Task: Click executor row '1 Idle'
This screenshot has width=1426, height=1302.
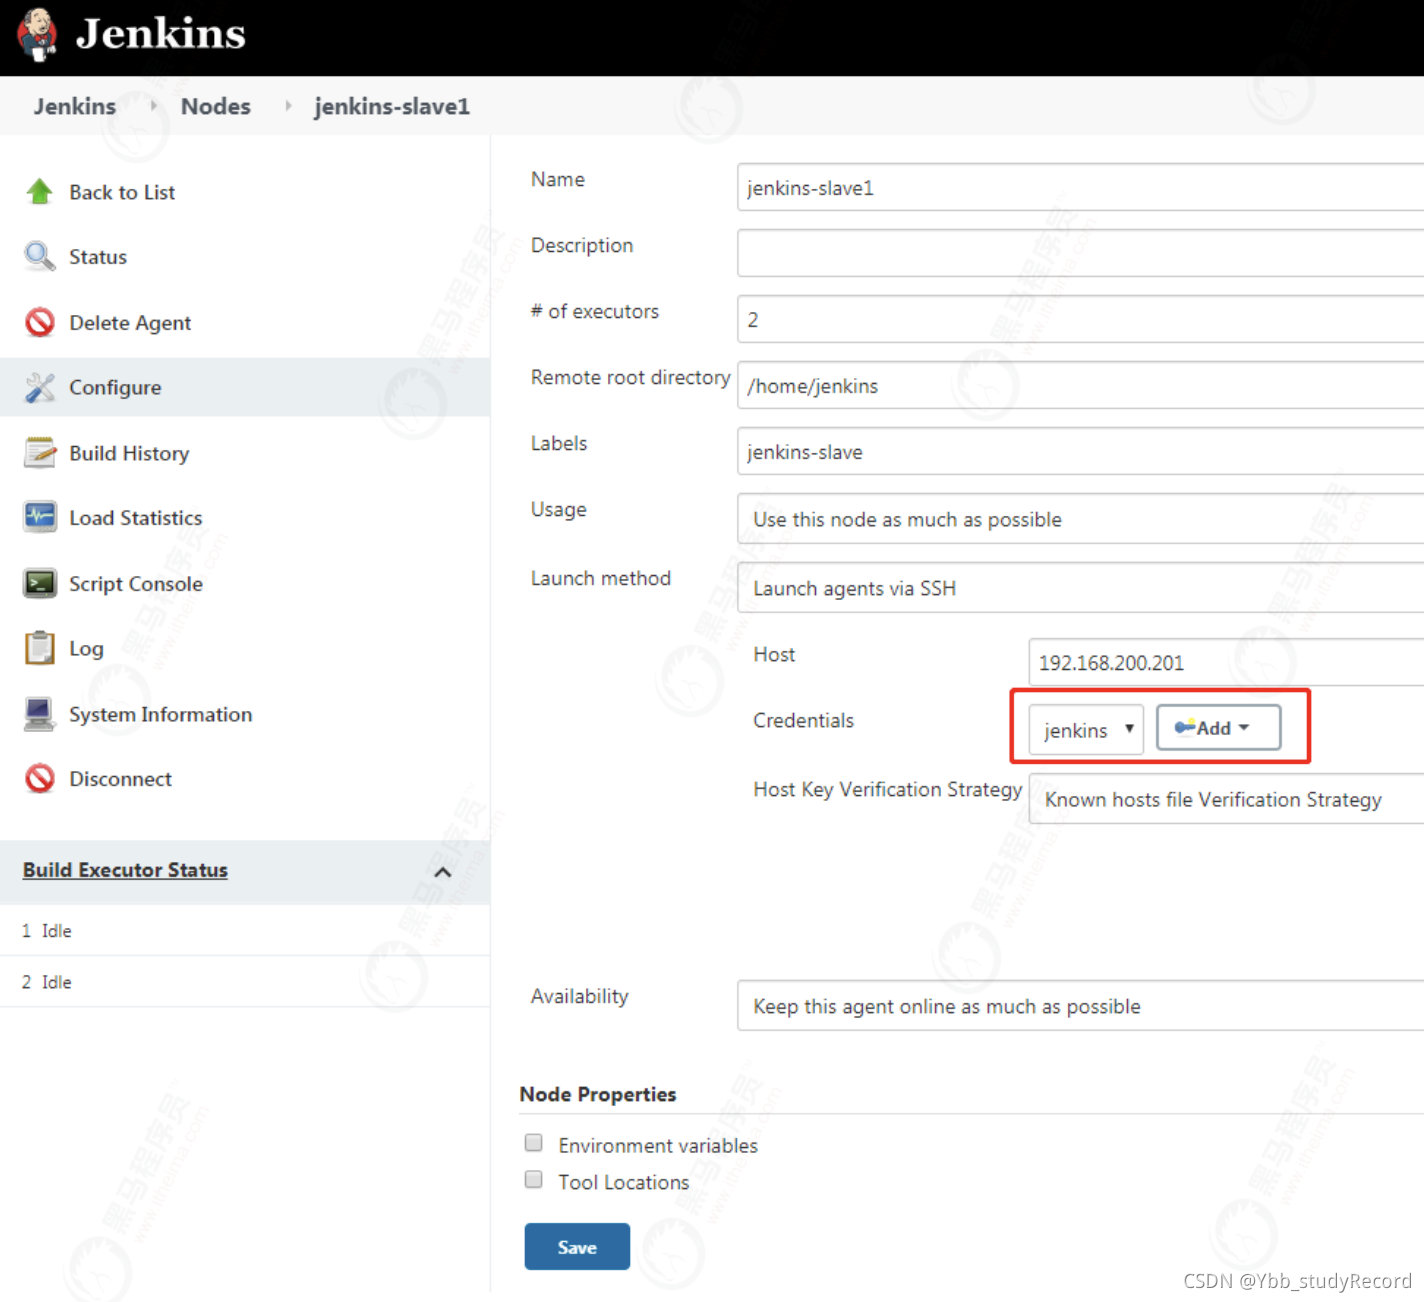Action: (x=245, y=931)
